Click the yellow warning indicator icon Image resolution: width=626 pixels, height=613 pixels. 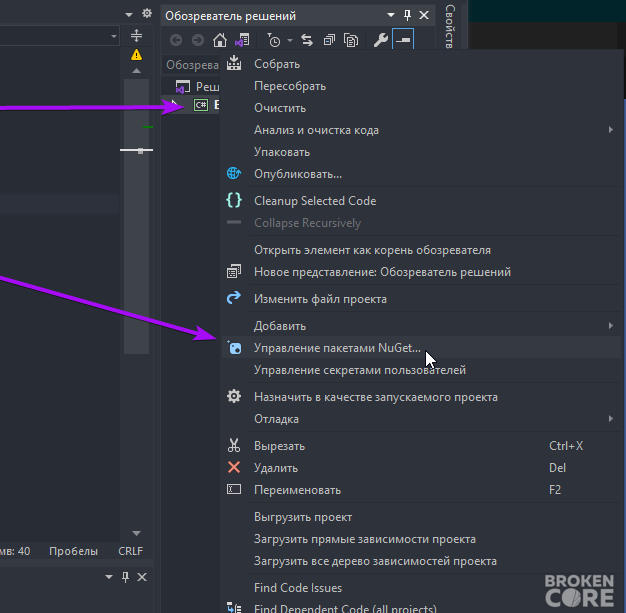(137, 55)
